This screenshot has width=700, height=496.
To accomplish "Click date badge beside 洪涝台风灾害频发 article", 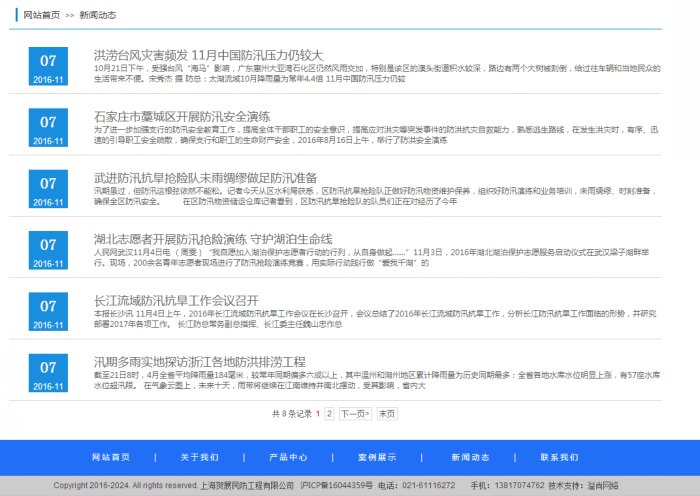I will (48, 66).
